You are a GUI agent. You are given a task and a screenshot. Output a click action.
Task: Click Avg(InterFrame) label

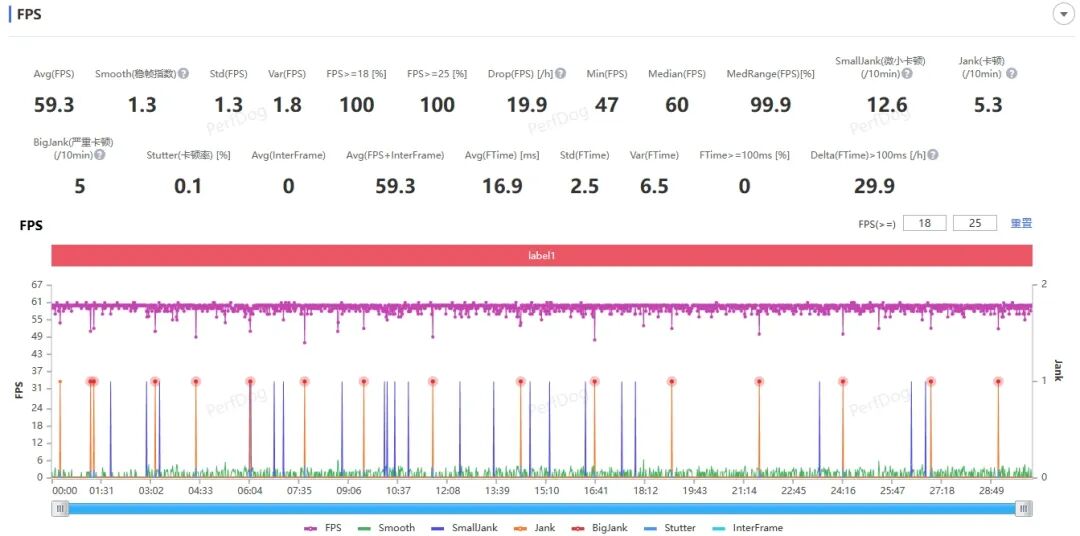(x=288, y=156)
